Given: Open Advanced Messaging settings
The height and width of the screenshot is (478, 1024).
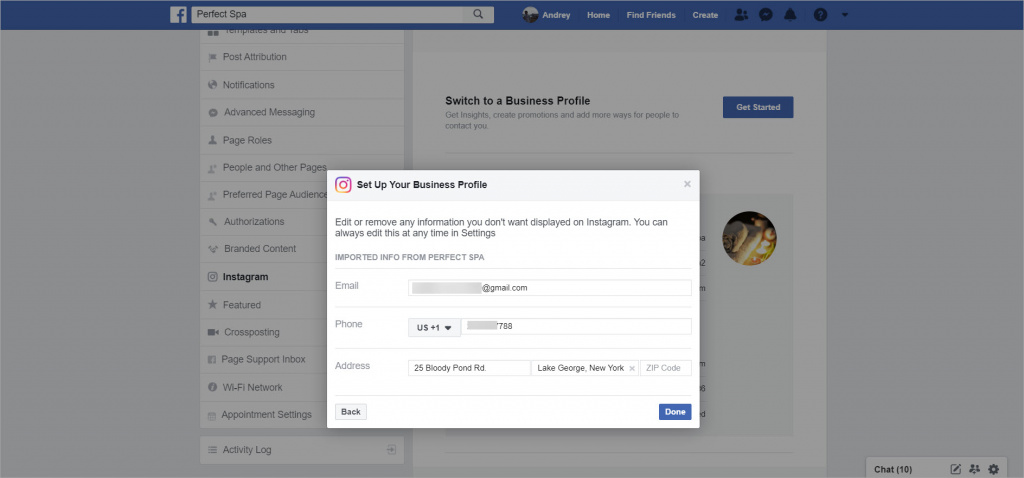Looking at the screenshot, I should (x=302, y=112).
